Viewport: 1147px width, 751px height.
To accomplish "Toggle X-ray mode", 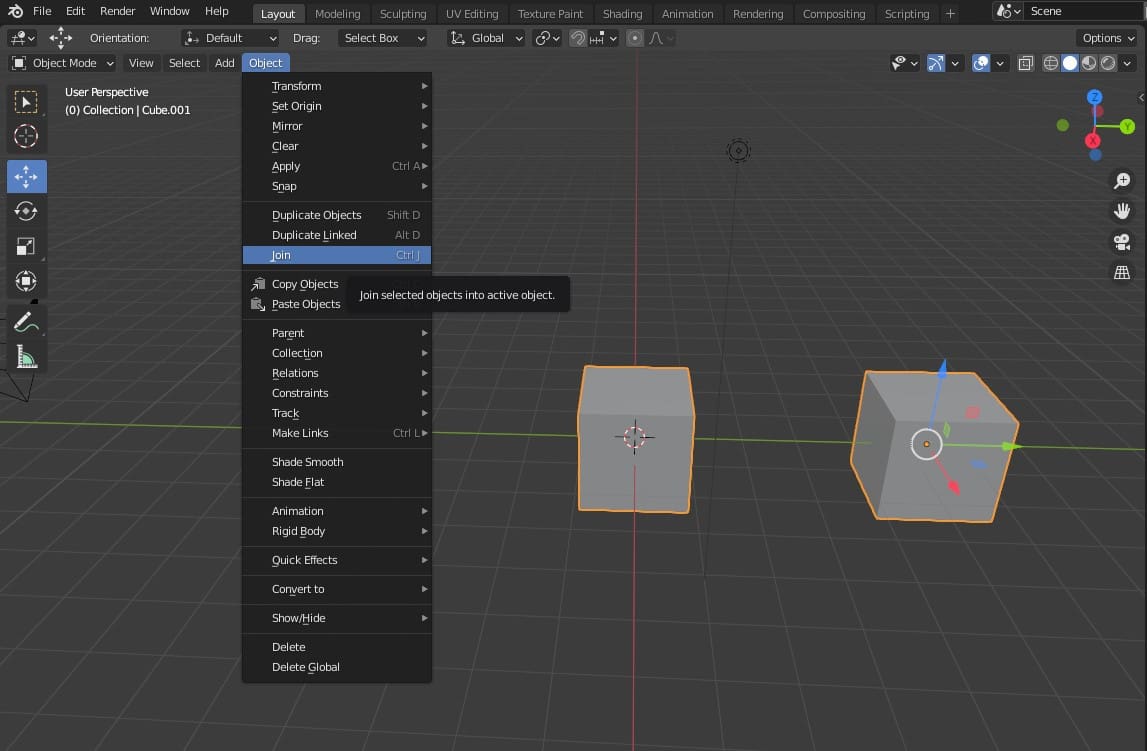I will [1026, 63].
